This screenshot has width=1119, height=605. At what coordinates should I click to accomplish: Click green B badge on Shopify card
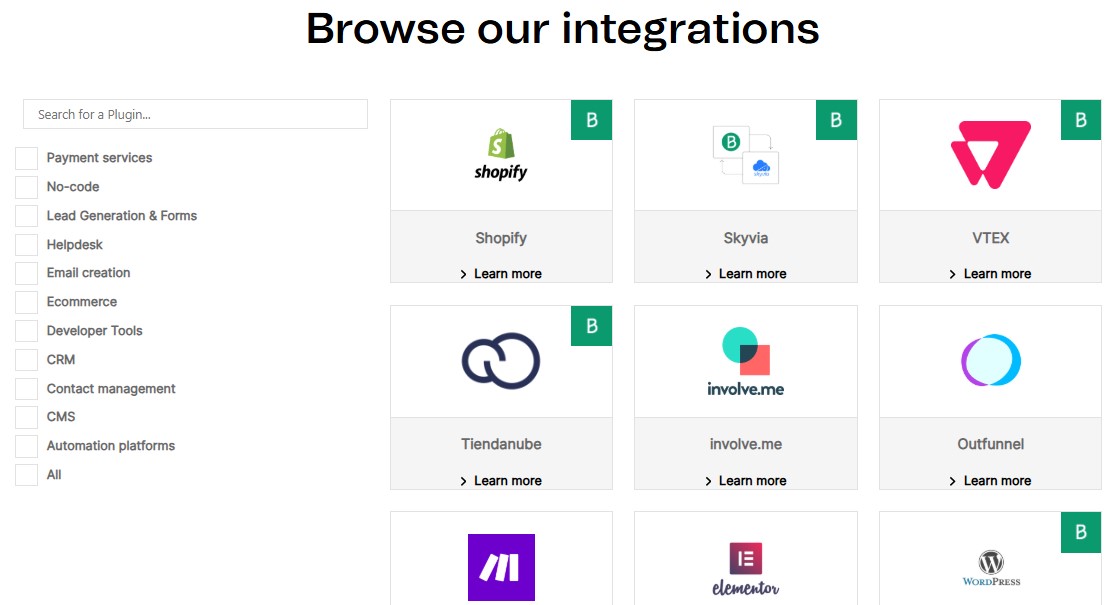[x=592, y=120]
